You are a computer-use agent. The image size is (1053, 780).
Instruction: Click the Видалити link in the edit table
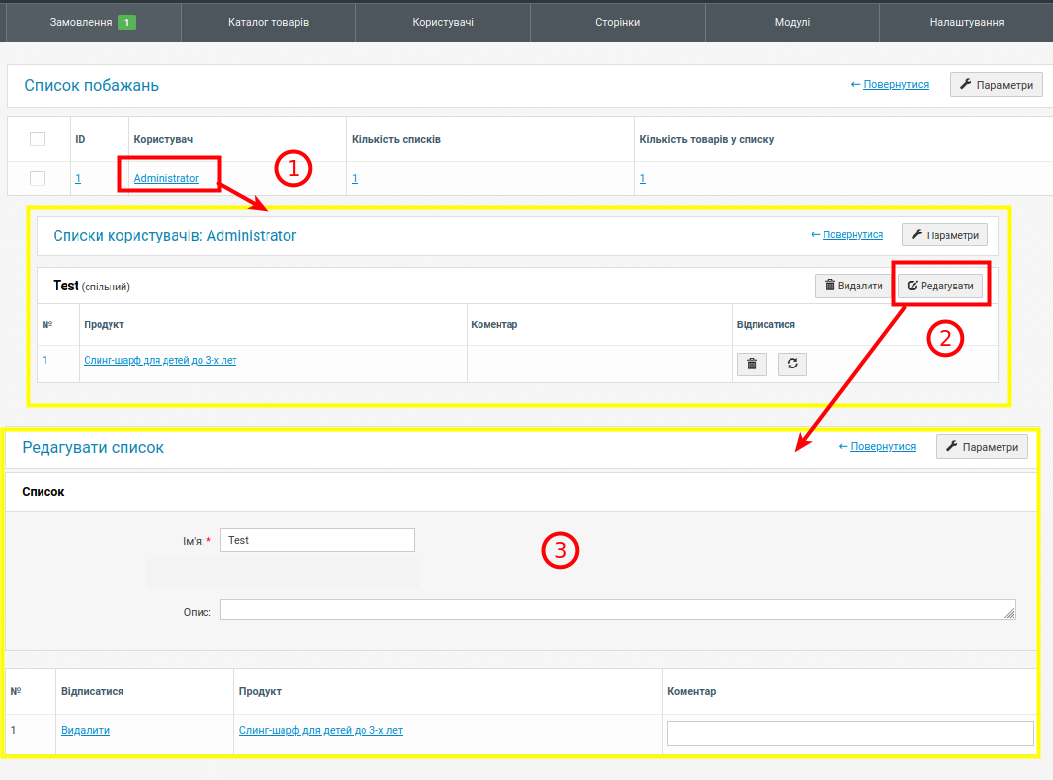point(85,730)
